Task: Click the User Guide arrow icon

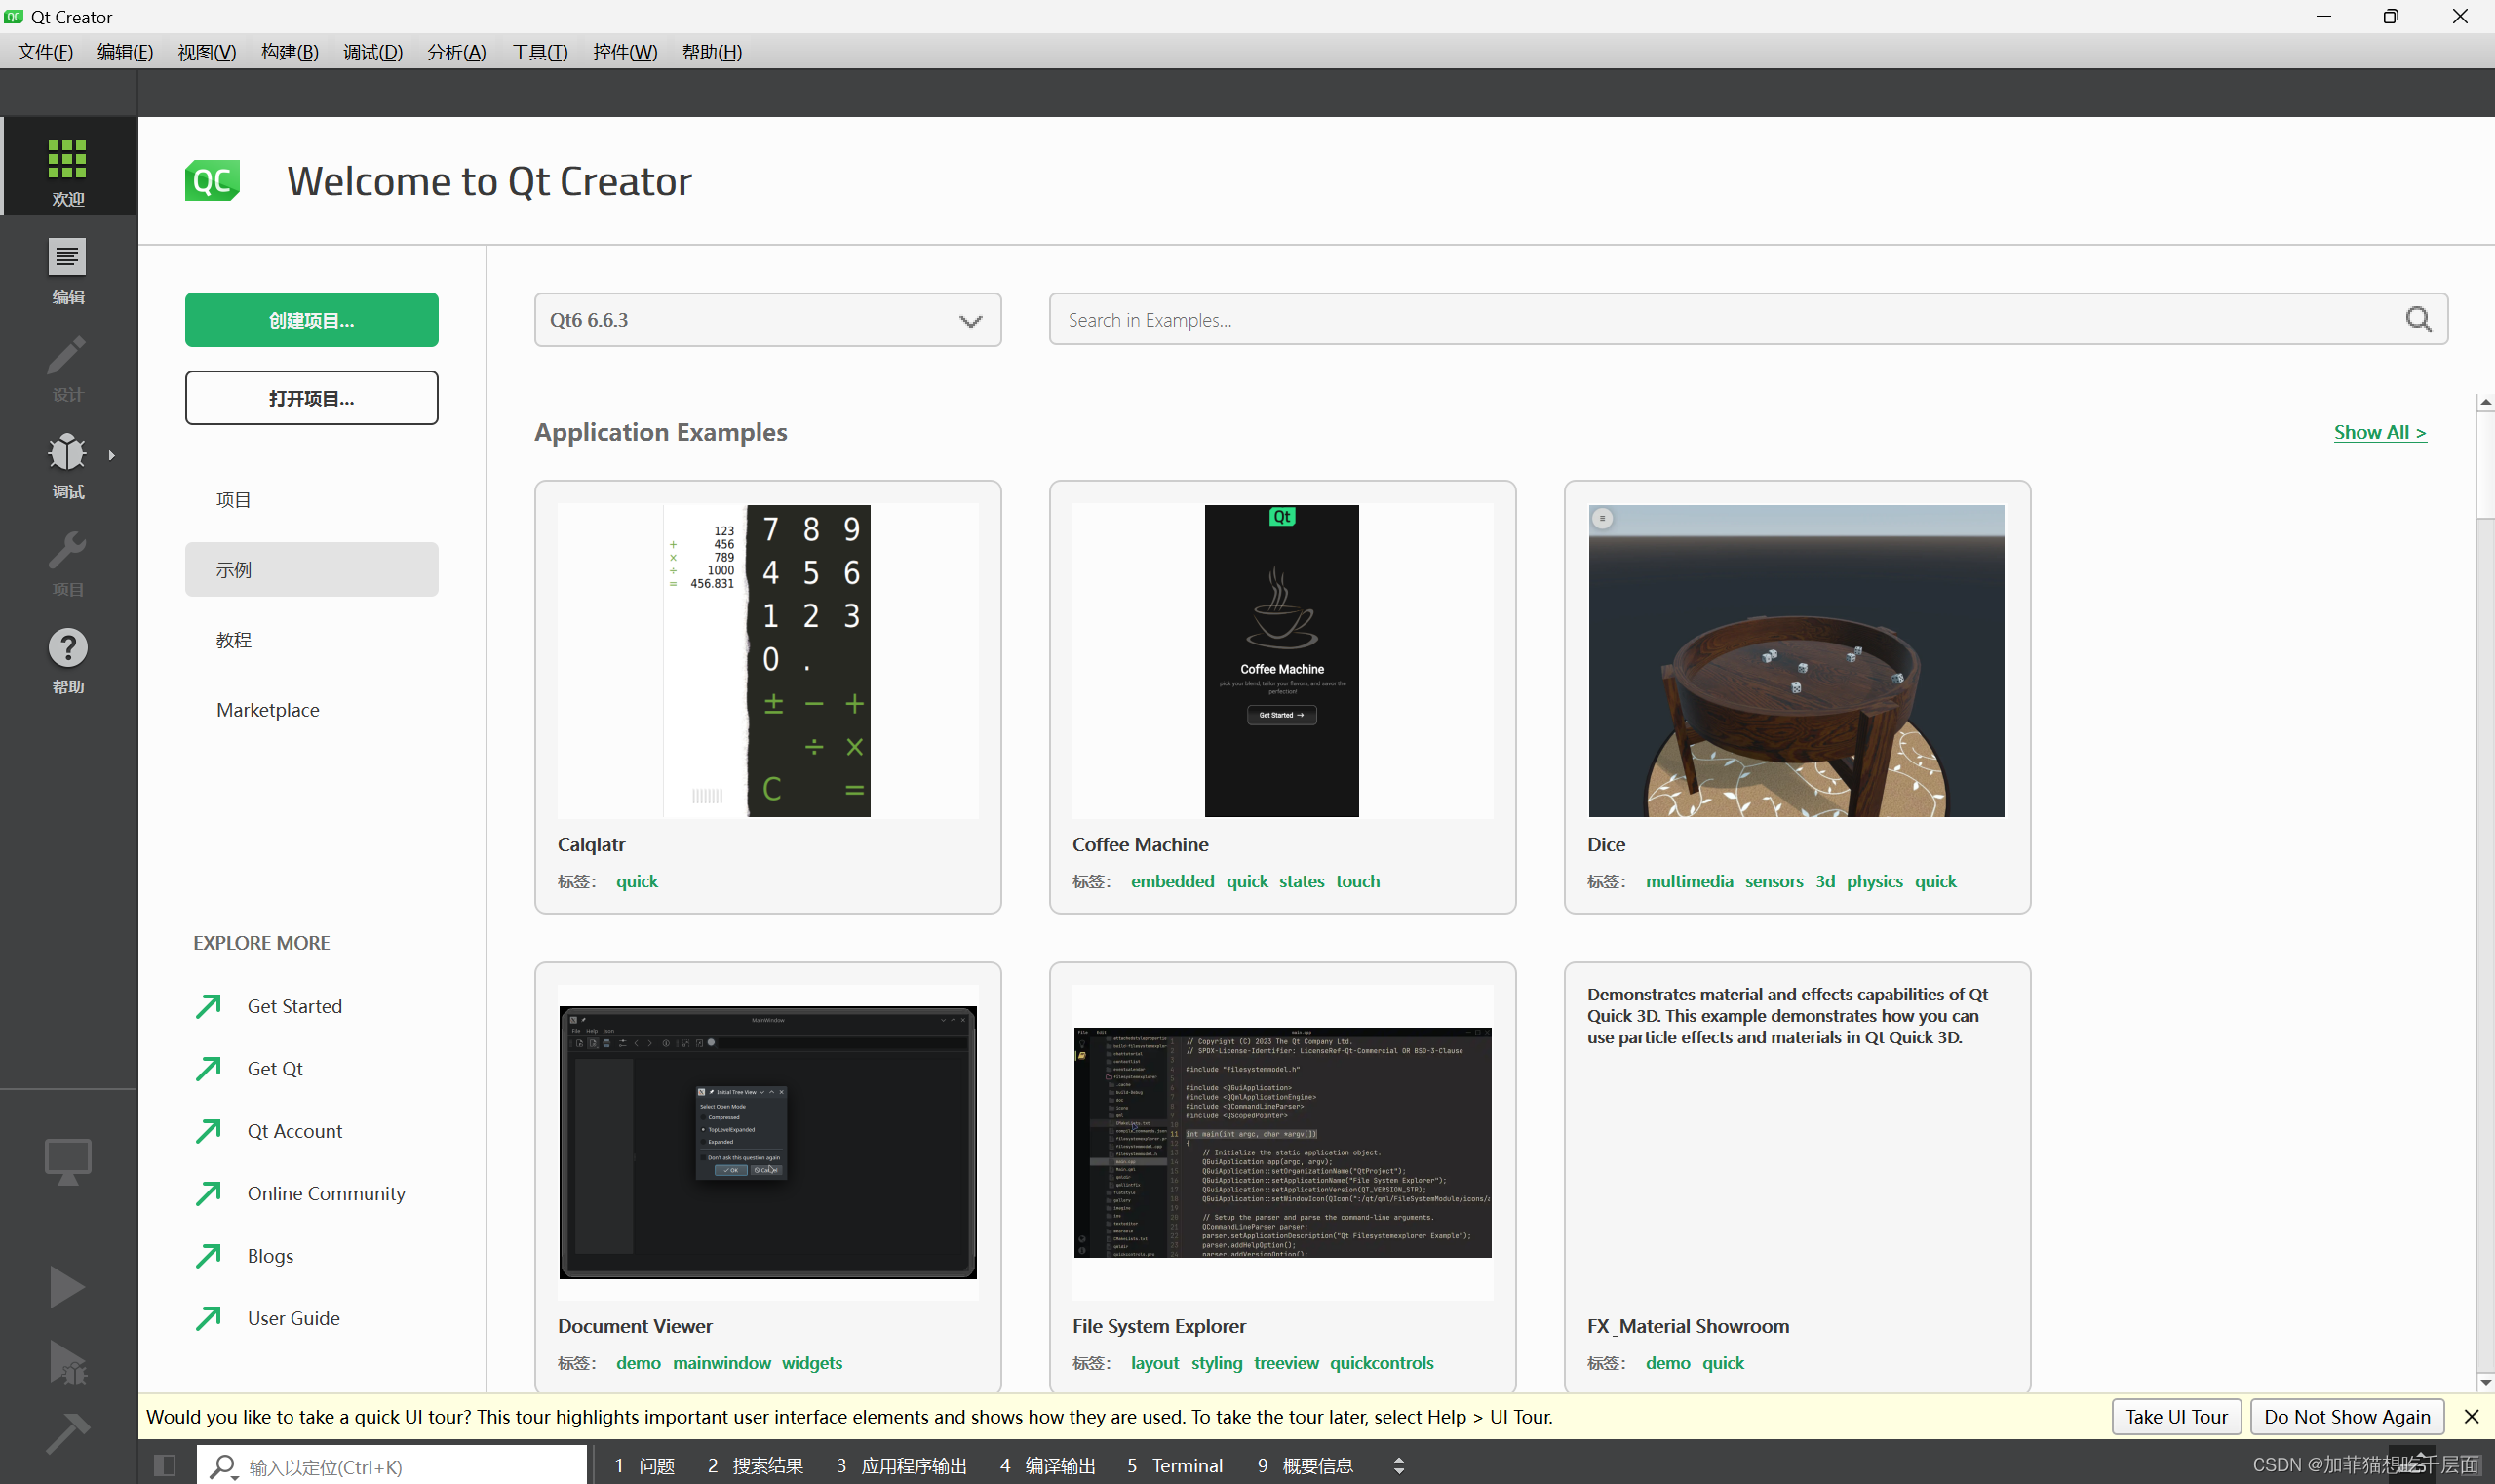Action: tap(208, 1318)
